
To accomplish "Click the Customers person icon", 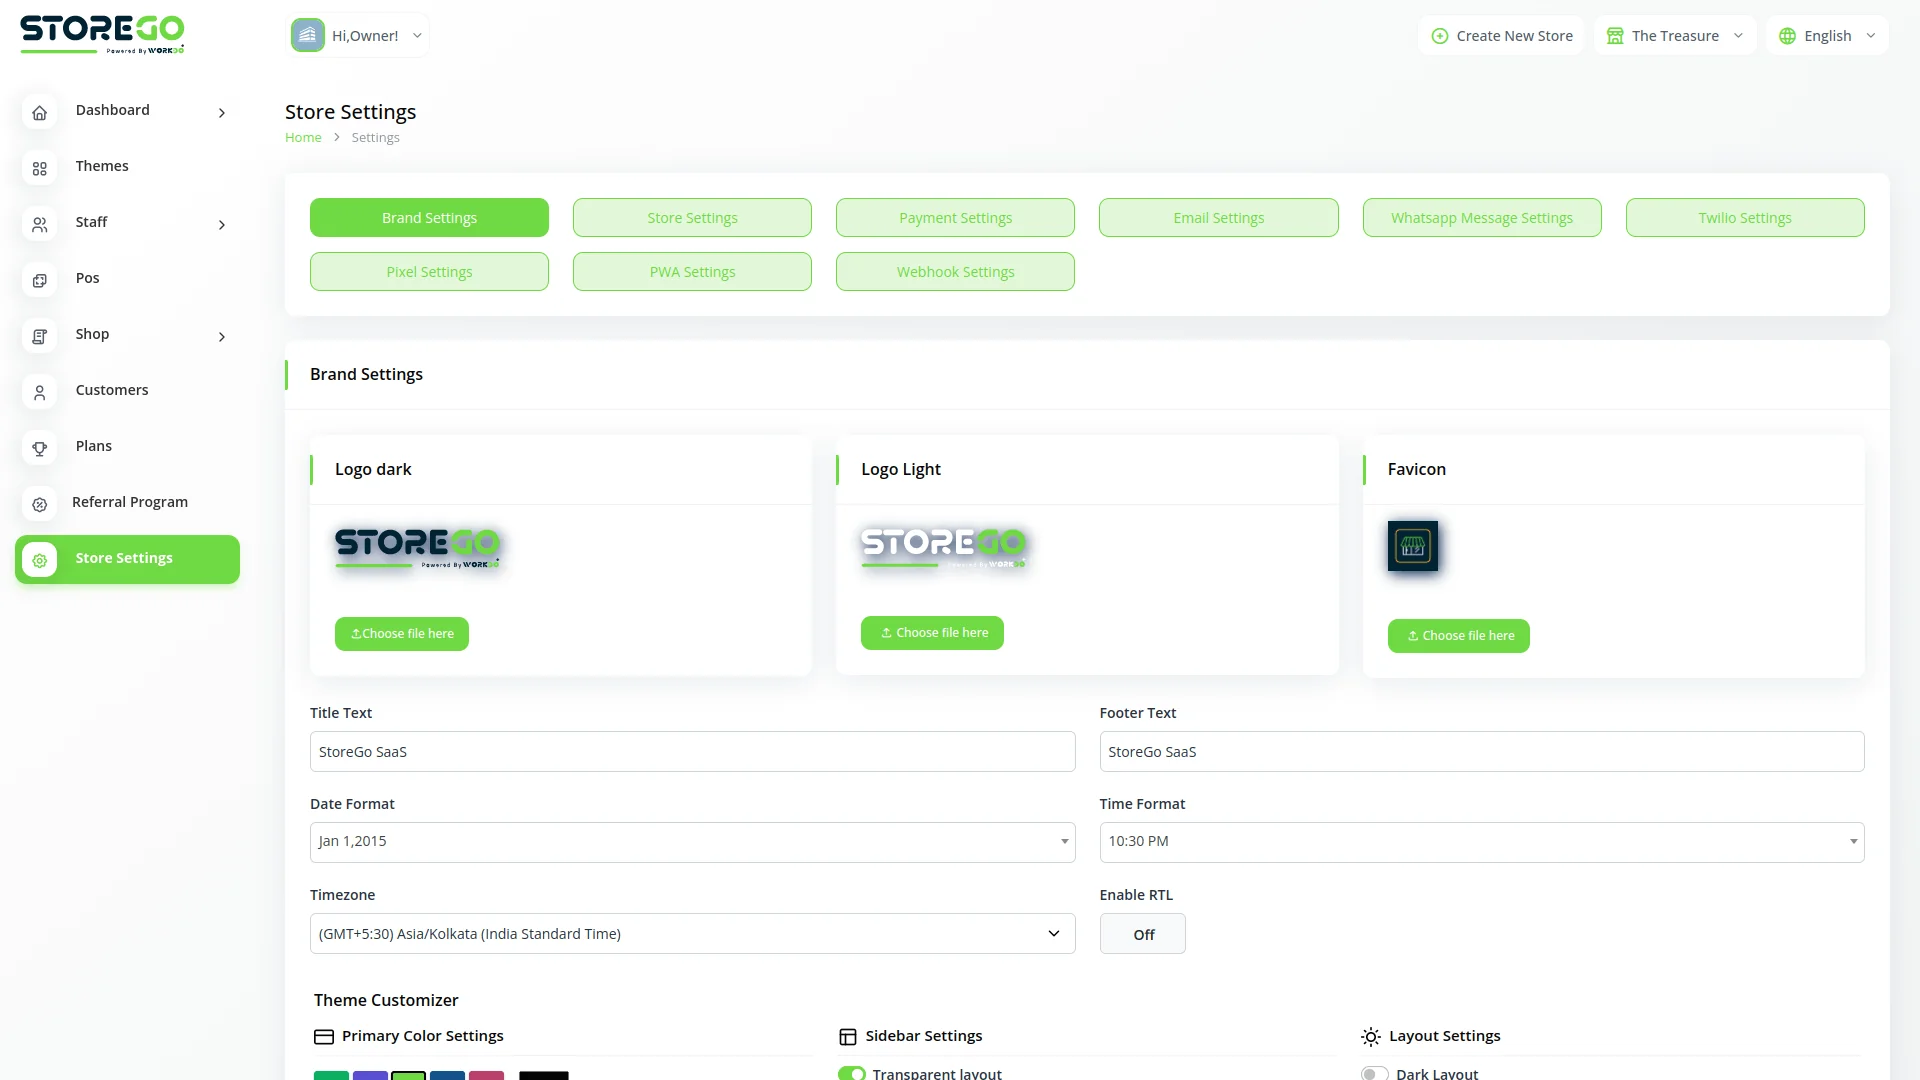I will 40,393.
